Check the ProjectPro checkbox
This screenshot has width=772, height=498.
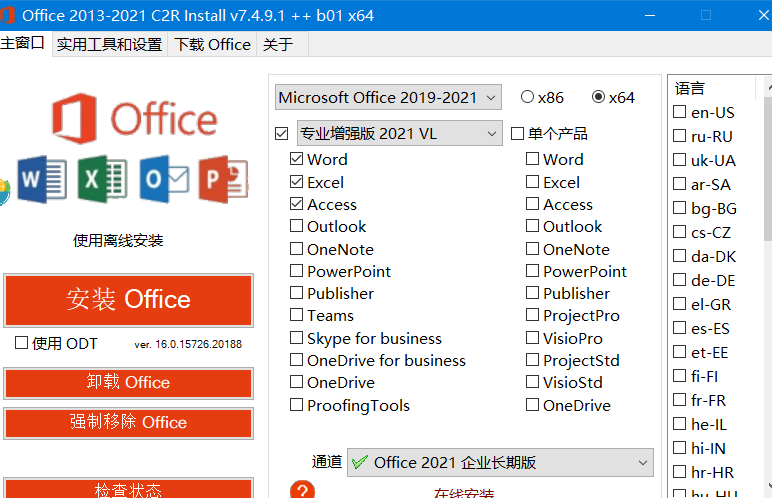[x=532, y=314]
